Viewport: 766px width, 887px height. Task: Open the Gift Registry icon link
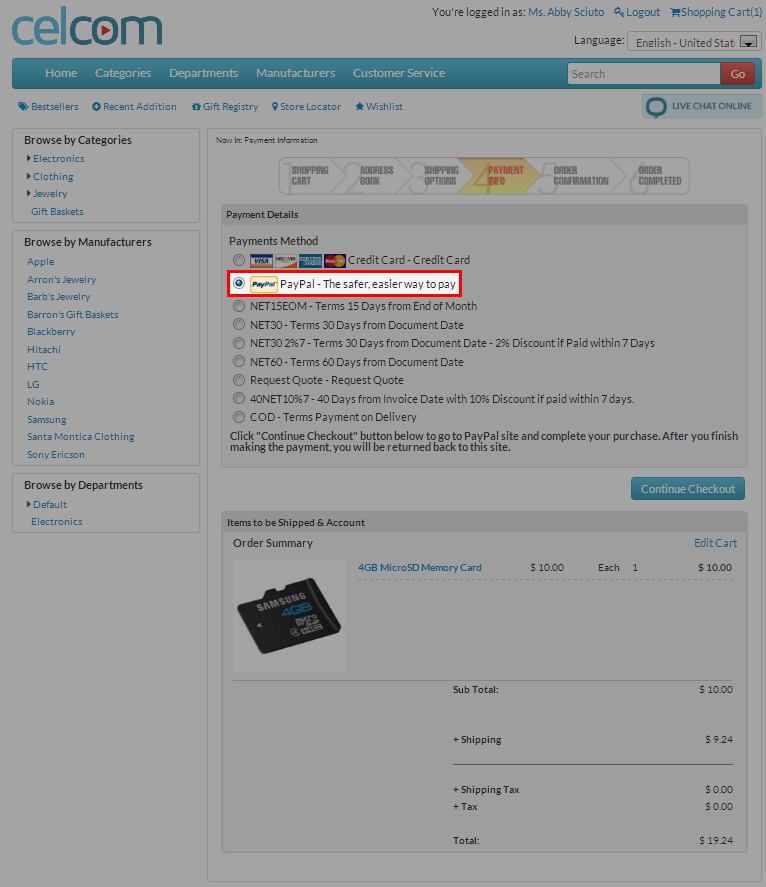[196, 107]
